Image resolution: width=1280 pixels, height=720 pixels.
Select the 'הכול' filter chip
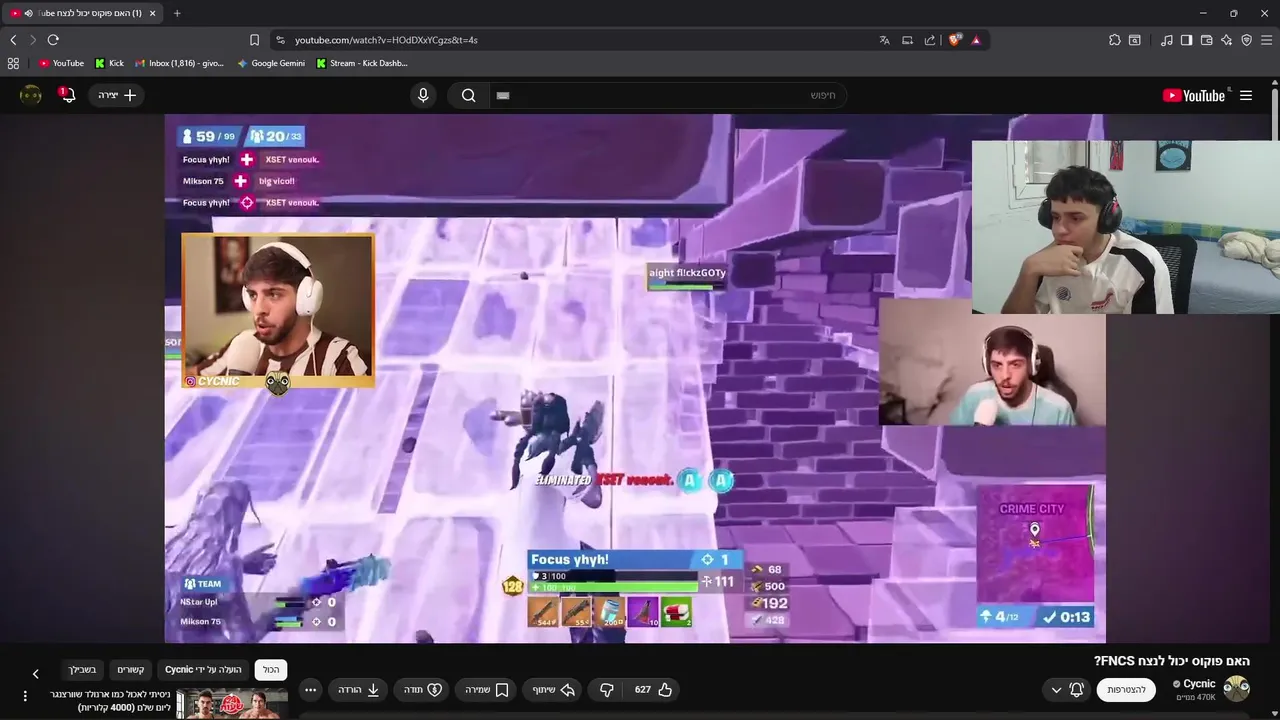coord(271,669)
